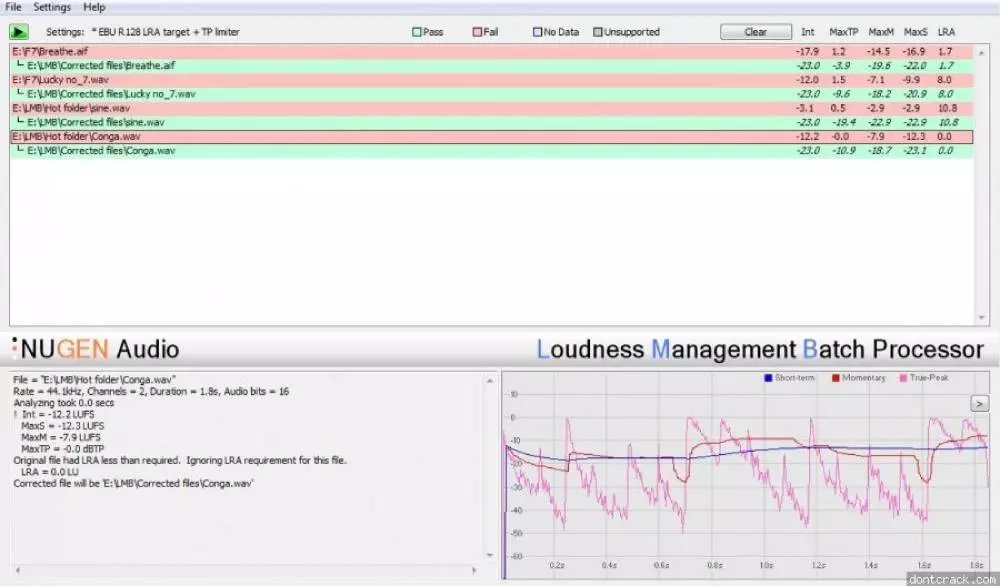Image resolution: width=1000 pixels, height=586 pixels.
Task: Click the MaxS column header
Action: coord(915,32)
